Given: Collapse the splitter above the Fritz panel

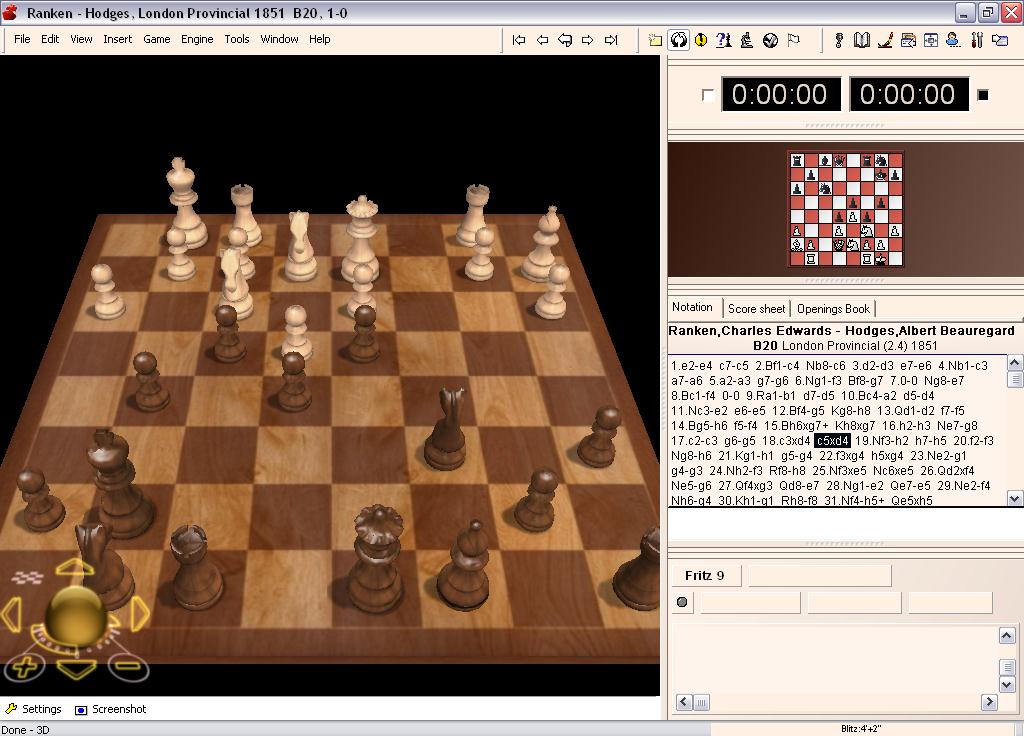Looking at the screenshot, I should coord(843,545).
